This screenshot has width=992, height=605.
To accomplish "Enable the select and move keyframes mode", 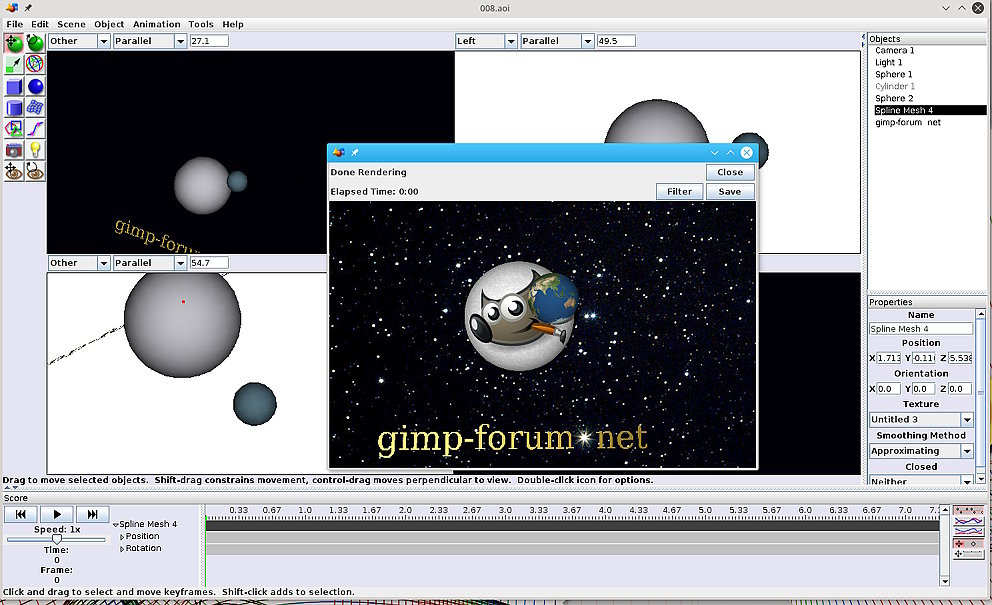I will (968, 543).
